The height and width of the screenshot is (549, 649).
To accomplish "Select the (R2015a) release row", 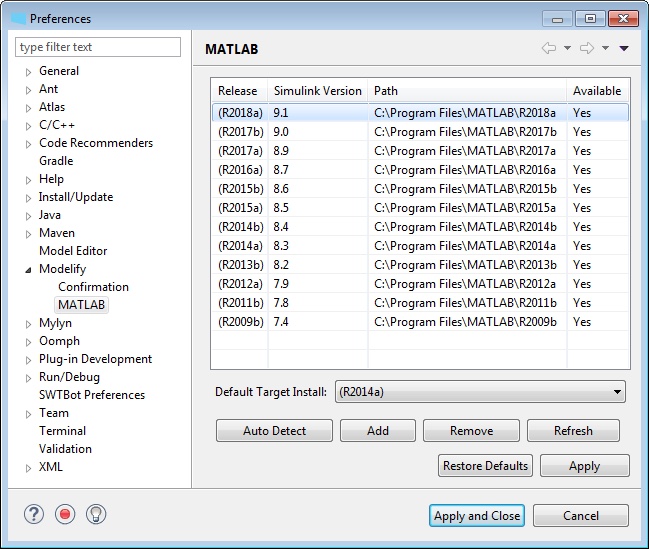I will click(x=421, y=208).
